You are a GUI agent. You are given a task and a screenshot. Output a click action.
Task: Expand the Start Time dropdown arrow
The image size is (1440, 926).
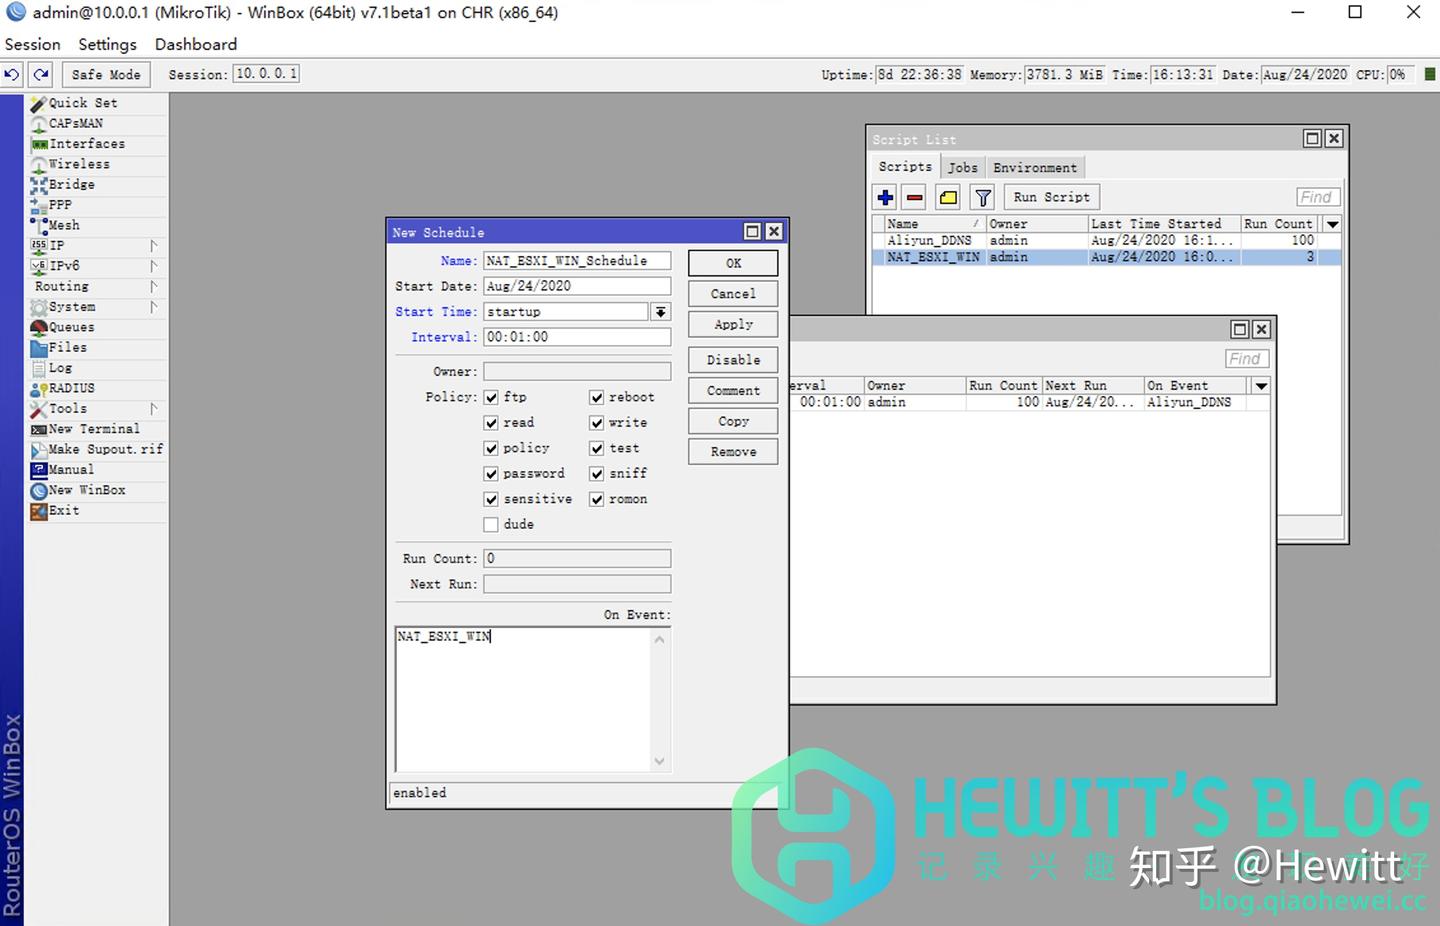pos(660,312)
